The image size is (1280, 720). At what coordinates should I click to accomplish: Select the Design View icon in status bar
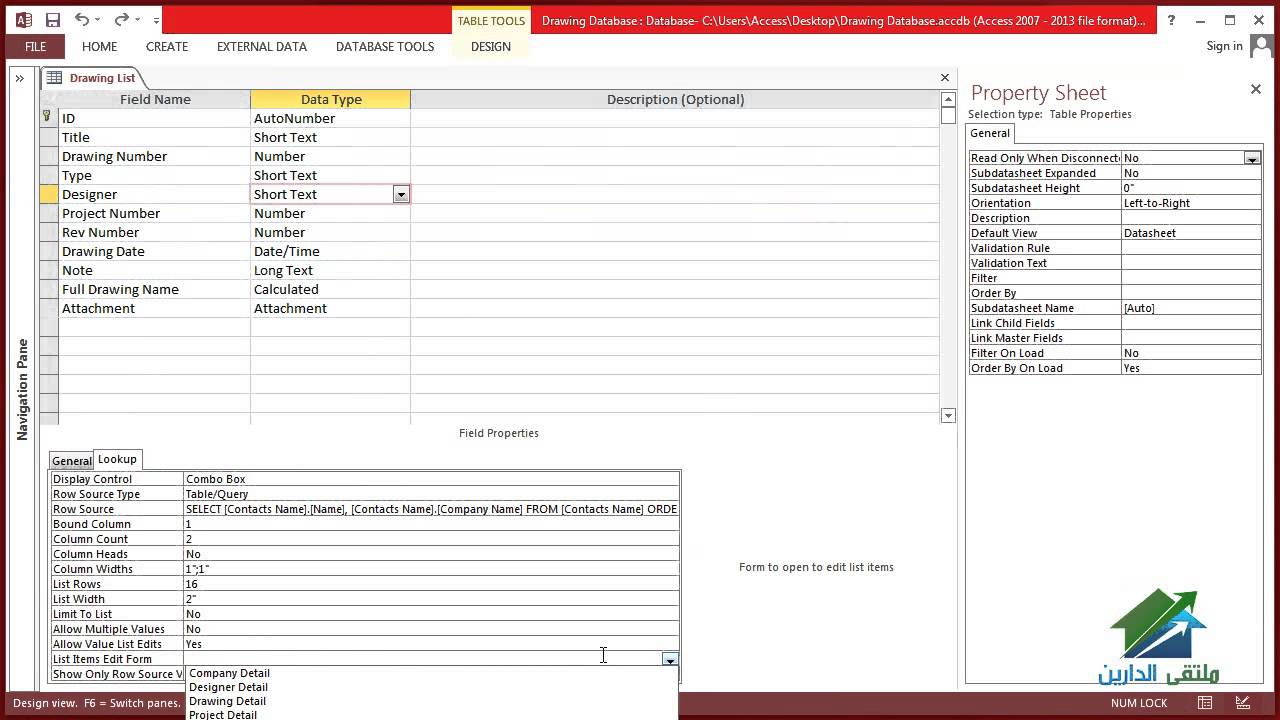(x=1243, y=703)
